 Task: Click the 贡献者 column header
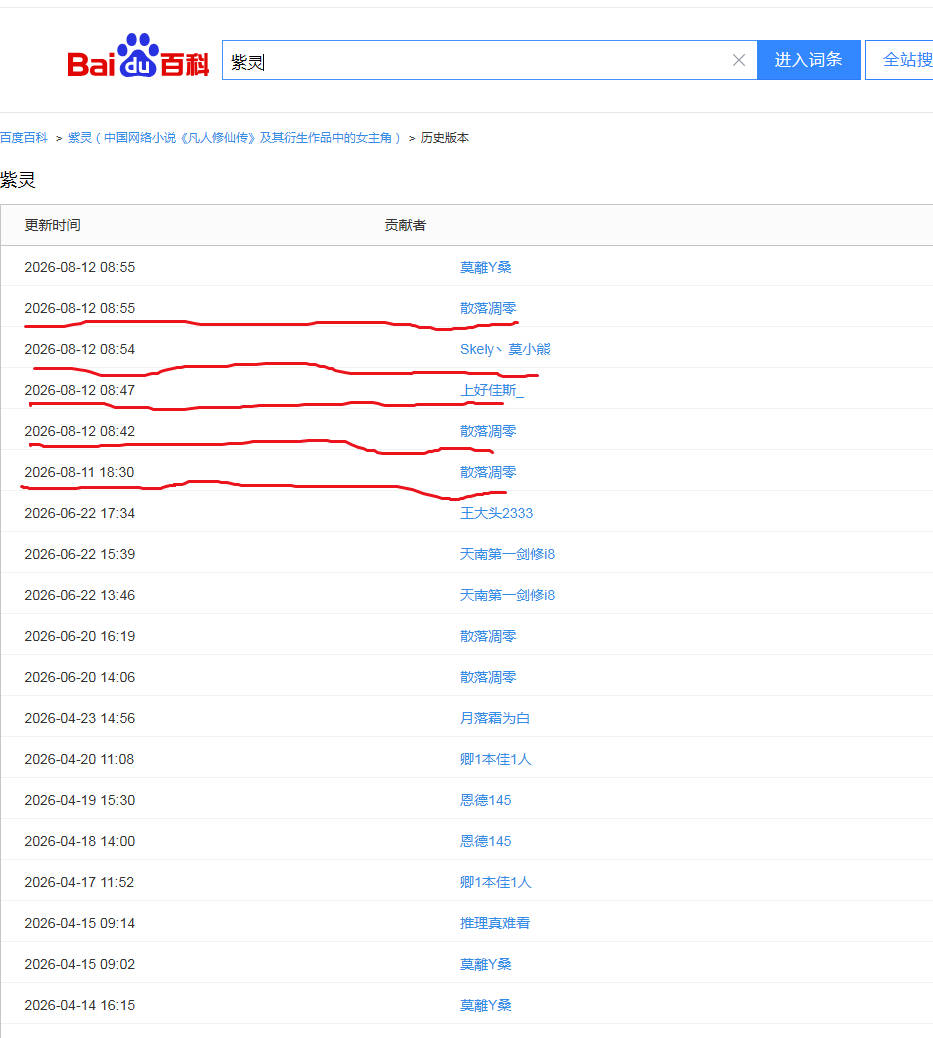pos(405,225)
